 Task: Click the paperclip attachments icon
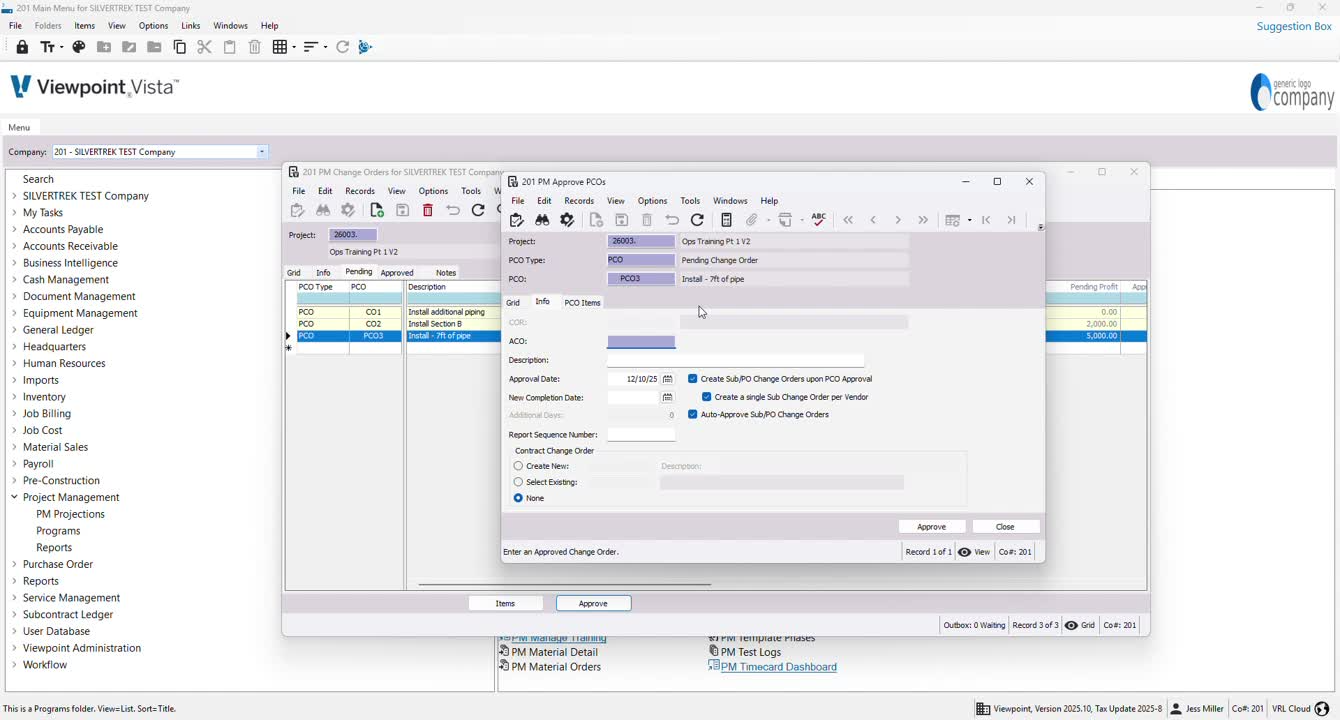pyautogui.click(x=752, y=220)
